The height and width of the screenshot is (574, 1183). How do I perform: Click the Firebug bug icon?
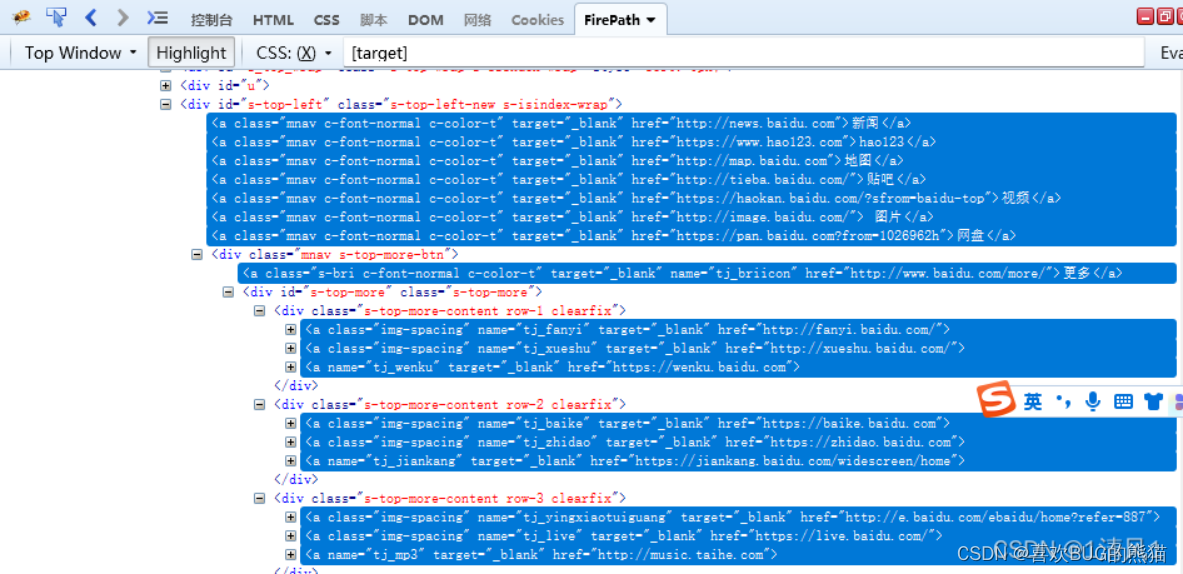click(21, 18)
